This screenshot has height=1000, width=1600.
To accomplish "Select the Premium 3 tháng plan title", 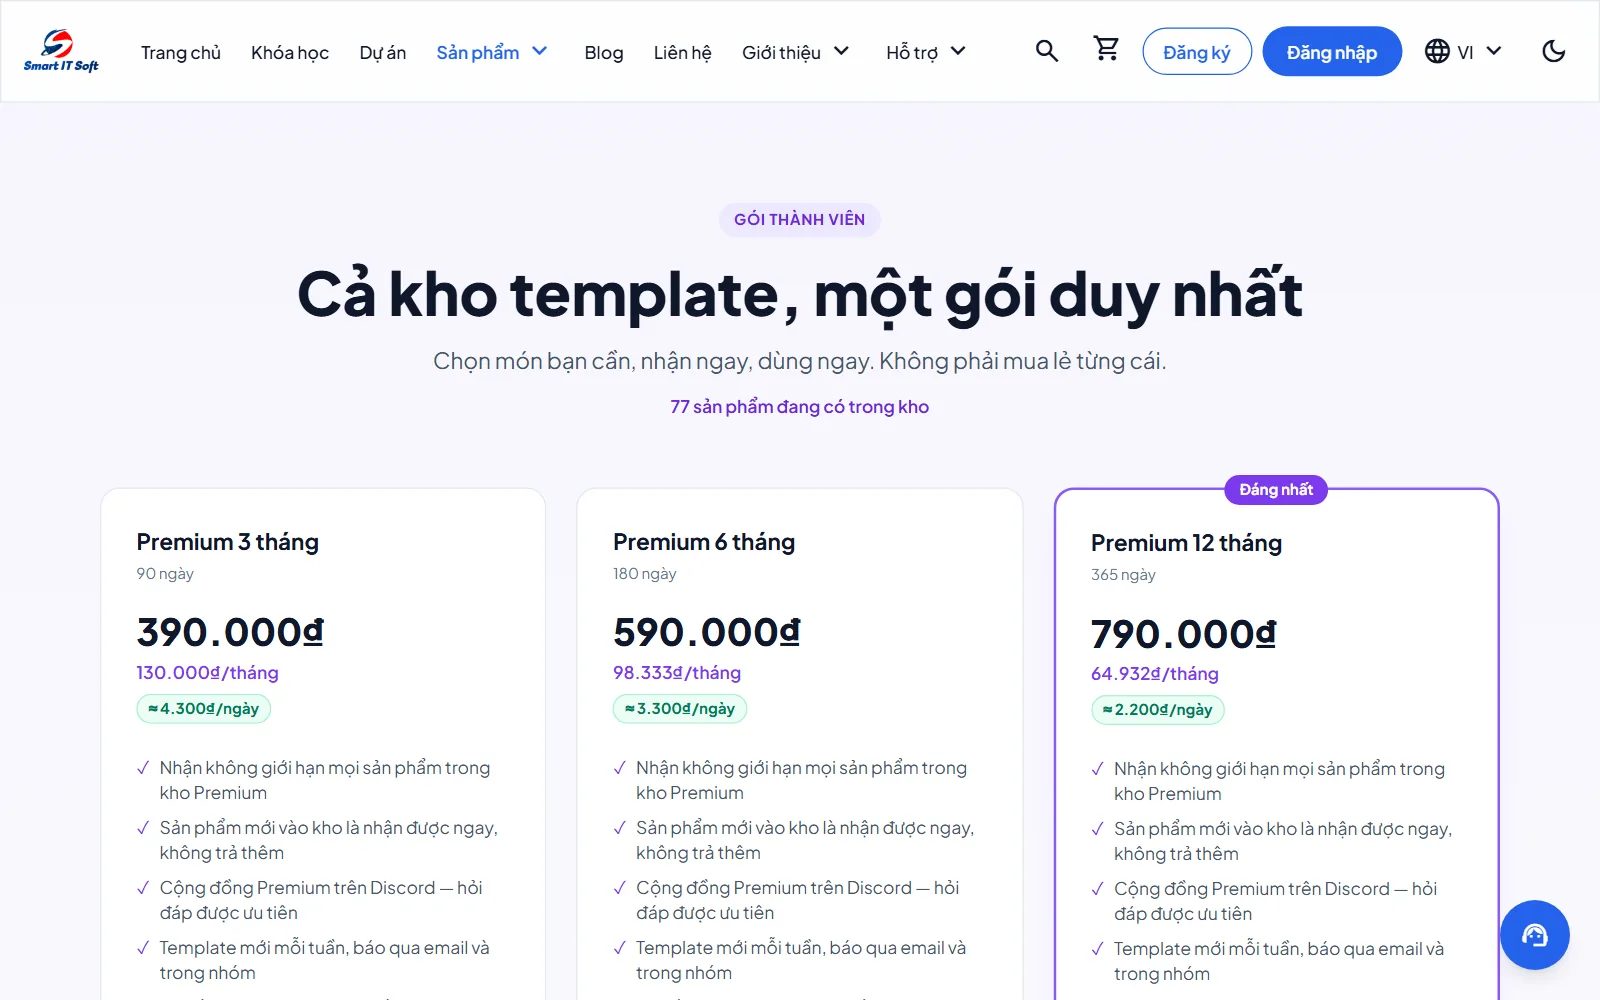I will coord(228,542).
